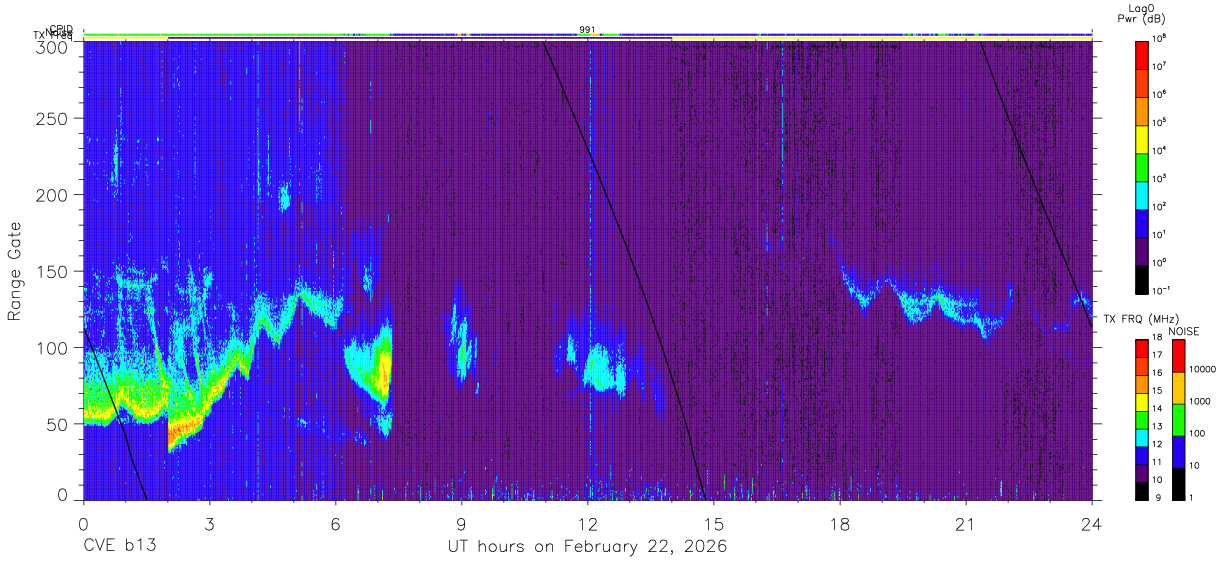Screen dimensions: 1228x567
Task: Click the y-axis tick label '250'
Action: (53, 119)
